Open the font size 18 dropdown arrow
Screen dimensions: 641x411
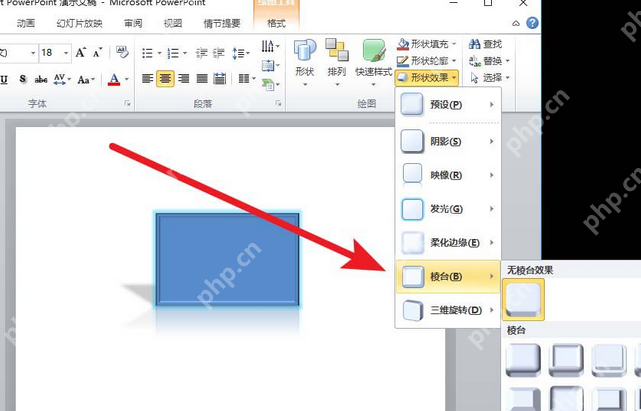(66, 53)
